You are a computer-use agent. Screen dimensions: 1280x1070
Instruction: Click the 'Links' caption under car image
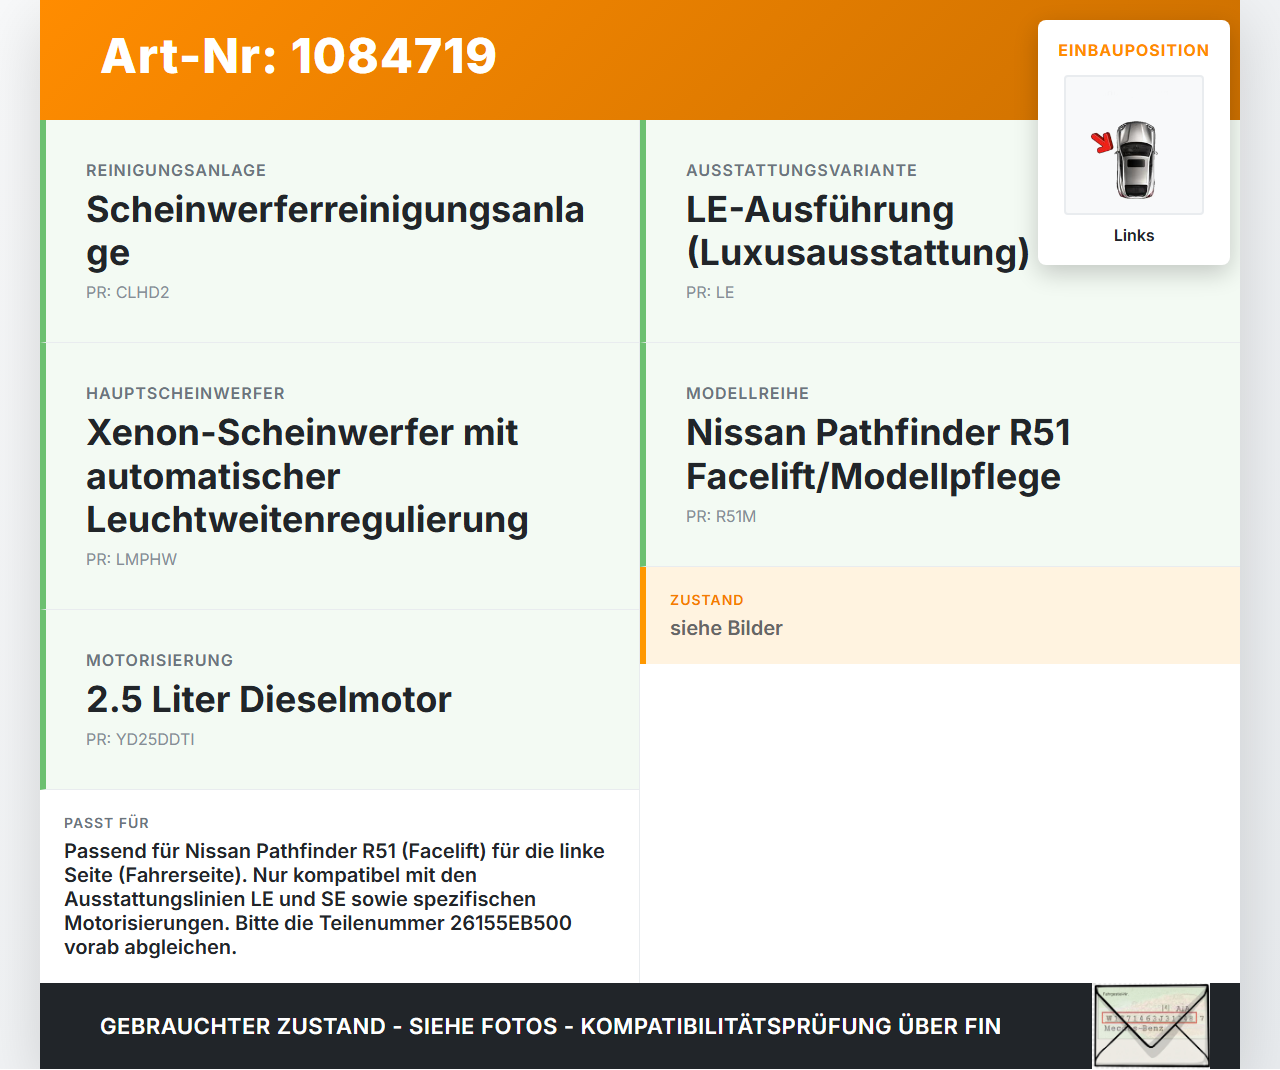pos(1134,235)
